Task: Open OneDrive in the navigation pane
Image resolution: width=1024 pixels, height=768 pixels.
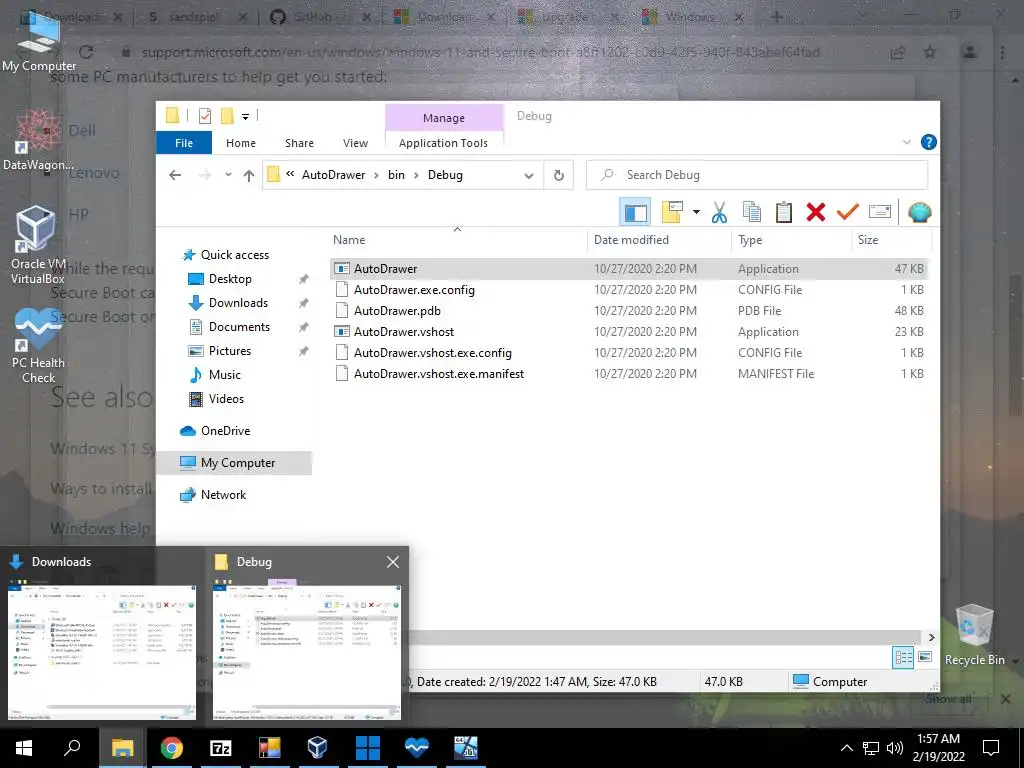Action: pyautogui.click(x=225, y=430)
